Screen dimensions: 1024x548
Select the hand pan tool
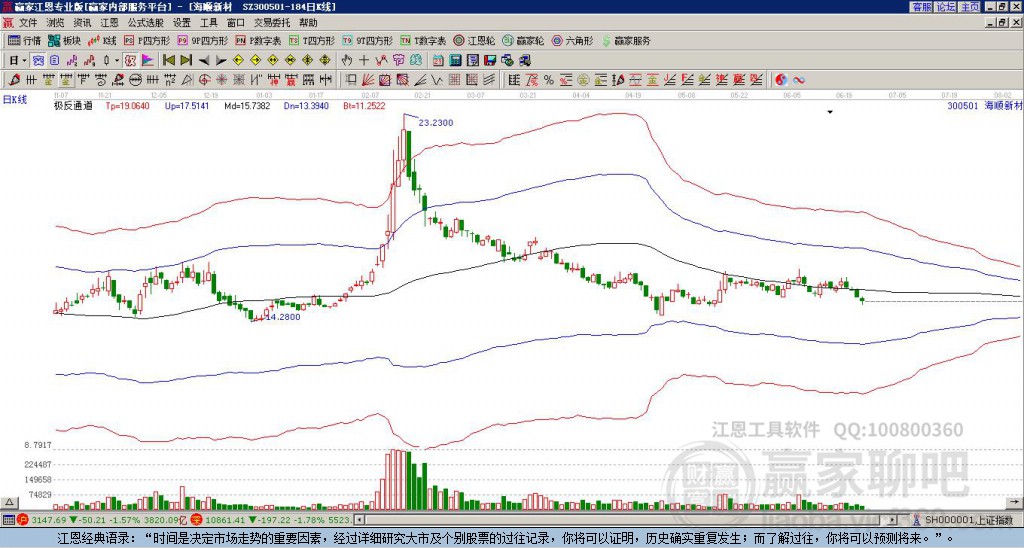pyautogui.click(x=346, y=60)
